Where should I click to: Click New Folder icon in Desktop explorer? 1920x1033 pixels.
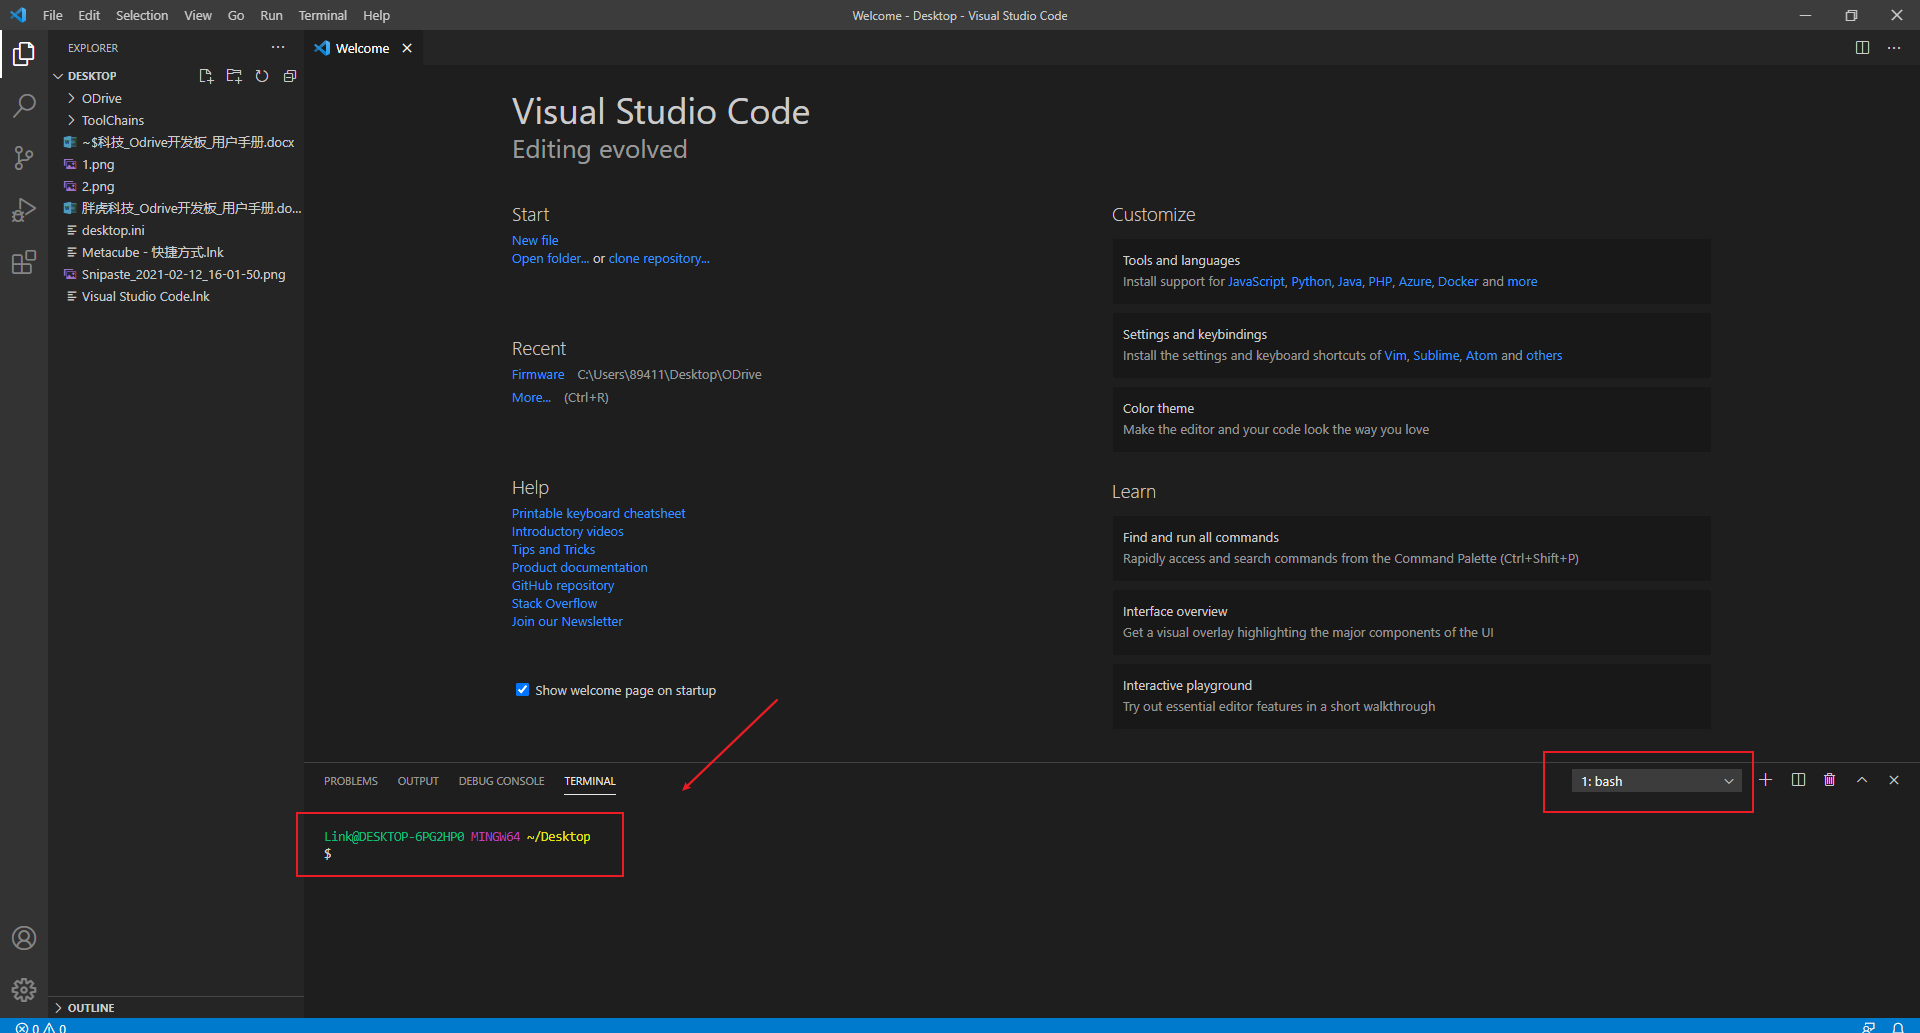click(234, 76)
